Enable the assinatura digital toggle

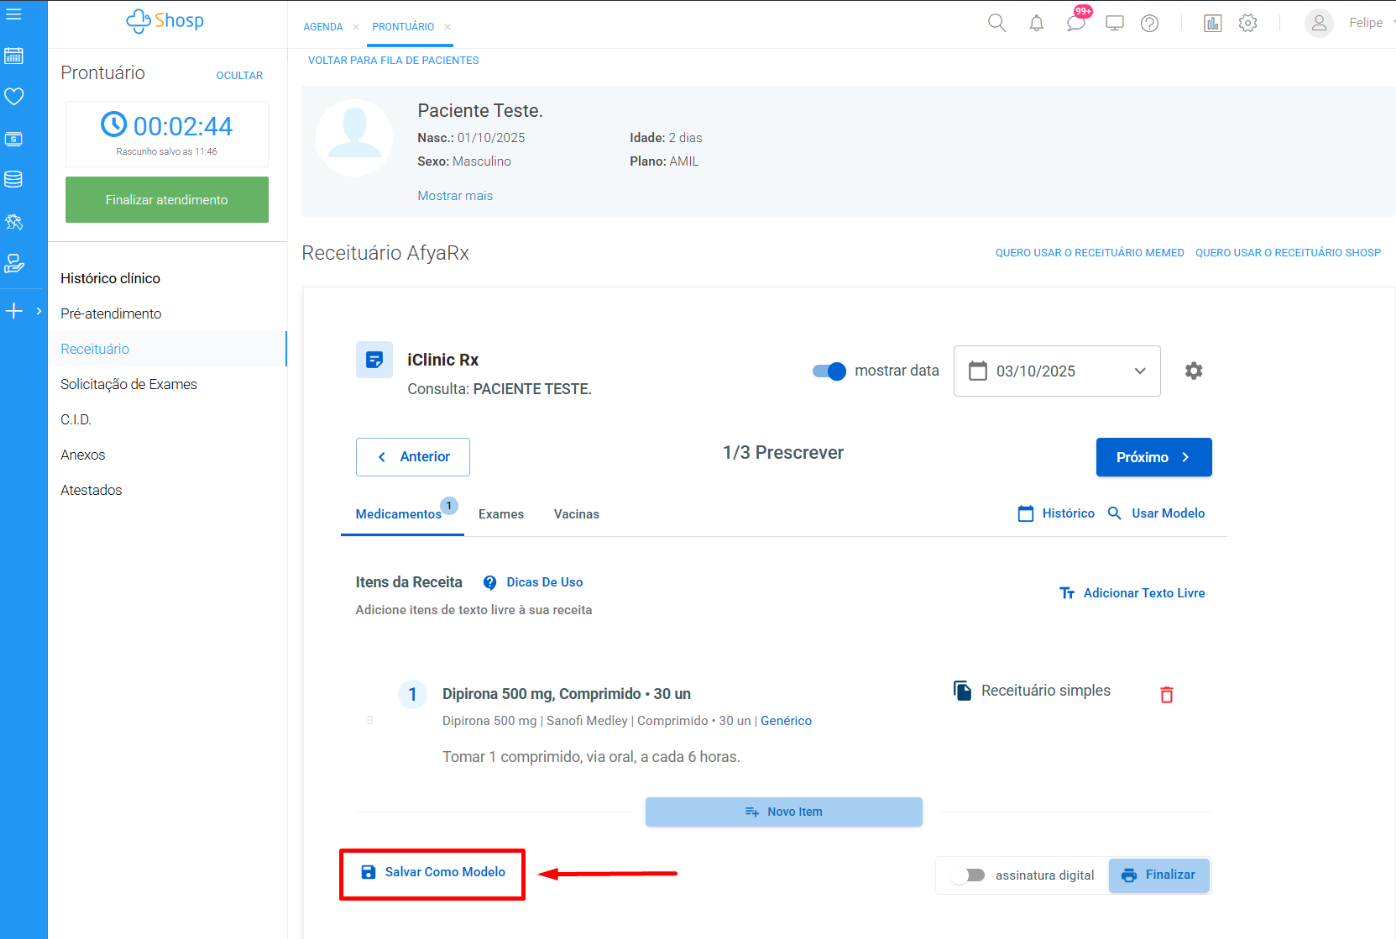pyautogui.click(x=968, y=875)
